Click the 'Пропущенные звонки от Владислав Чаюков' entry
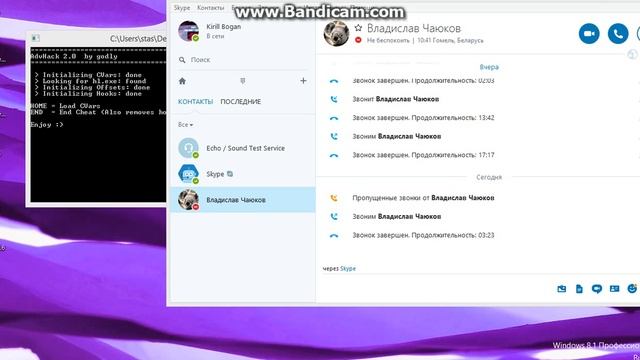640x360 pixels. click(423, 198)
